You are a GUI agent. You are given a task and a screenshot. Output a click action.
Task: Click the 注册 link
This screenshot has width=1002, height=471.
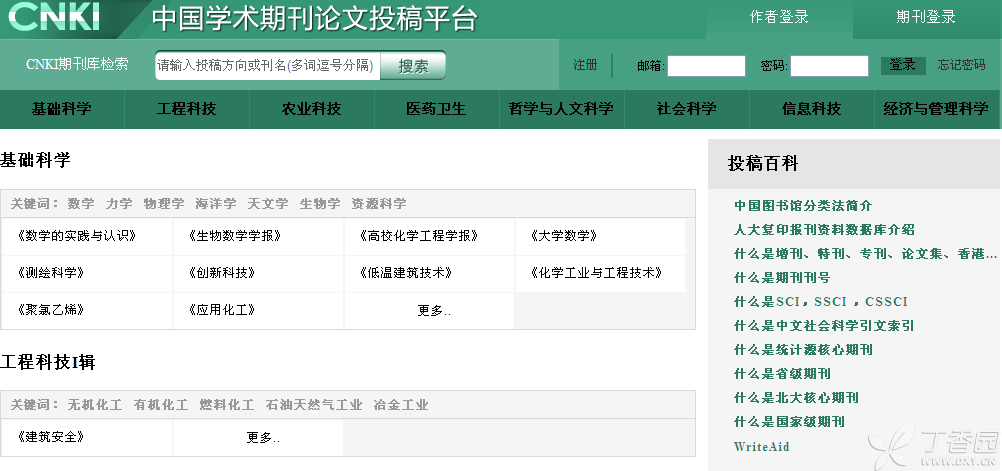[585, 65]
